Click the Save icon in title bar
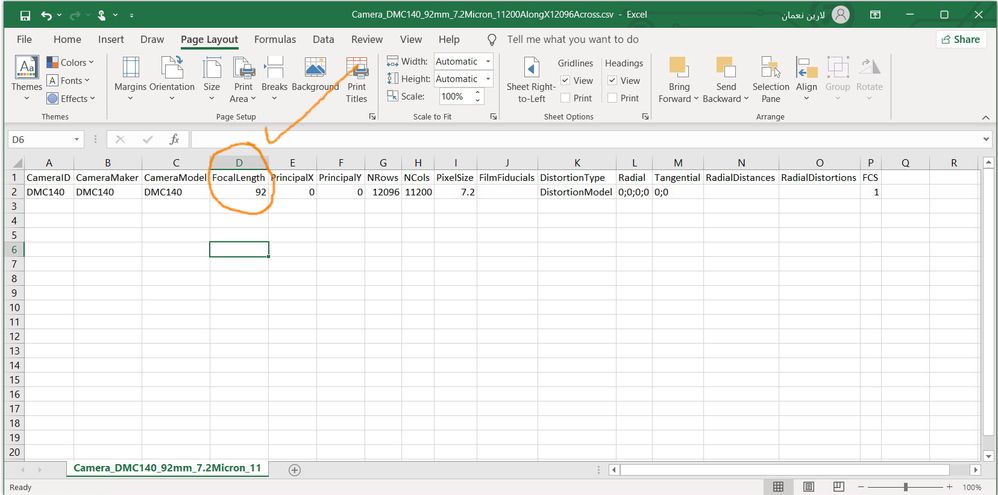 (x=25, y=15)
